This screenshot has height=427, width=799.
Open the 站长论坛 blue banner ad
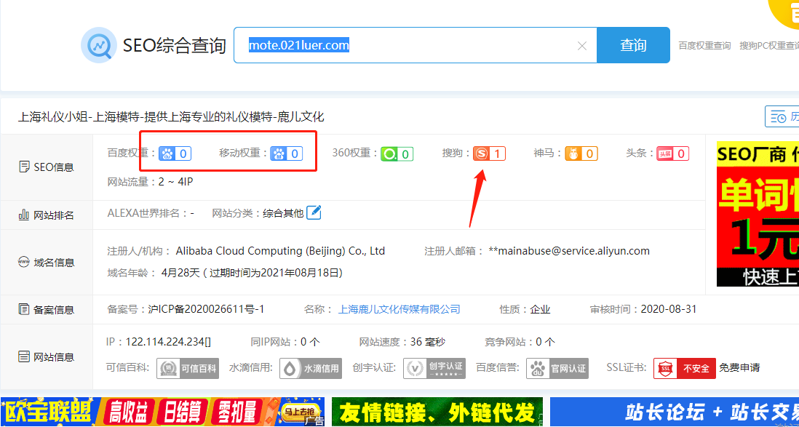tap(675, 412)
